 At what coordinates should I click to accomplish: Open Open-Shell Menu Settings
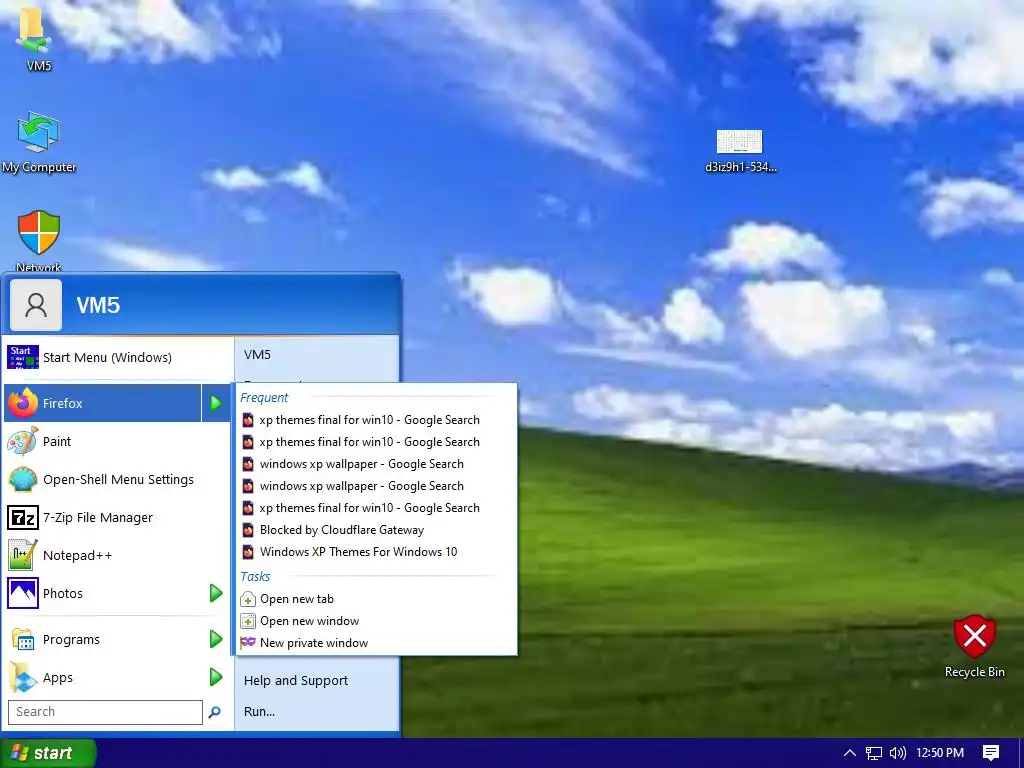coord(118,479)
